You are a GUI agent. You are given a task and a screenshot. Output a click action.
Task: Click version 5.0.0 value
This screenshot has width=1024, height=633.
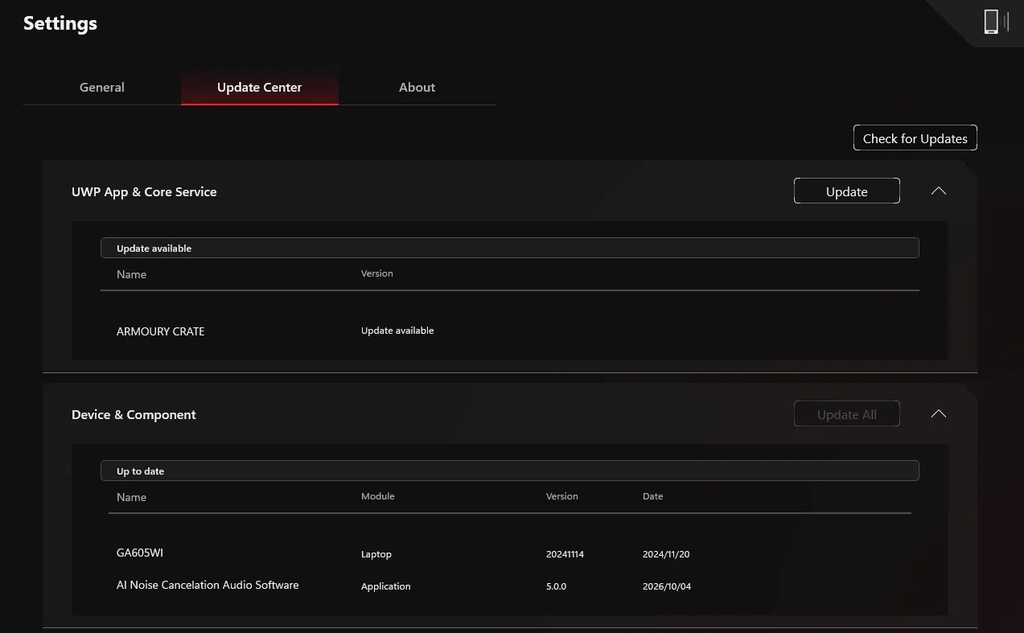coord(556,586)
